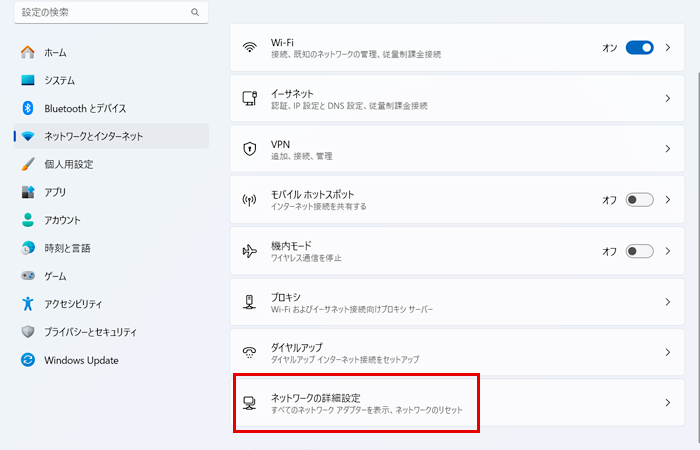
Task: Open ネットワークの詳細設定 page
Action: (x=457, y=403)
